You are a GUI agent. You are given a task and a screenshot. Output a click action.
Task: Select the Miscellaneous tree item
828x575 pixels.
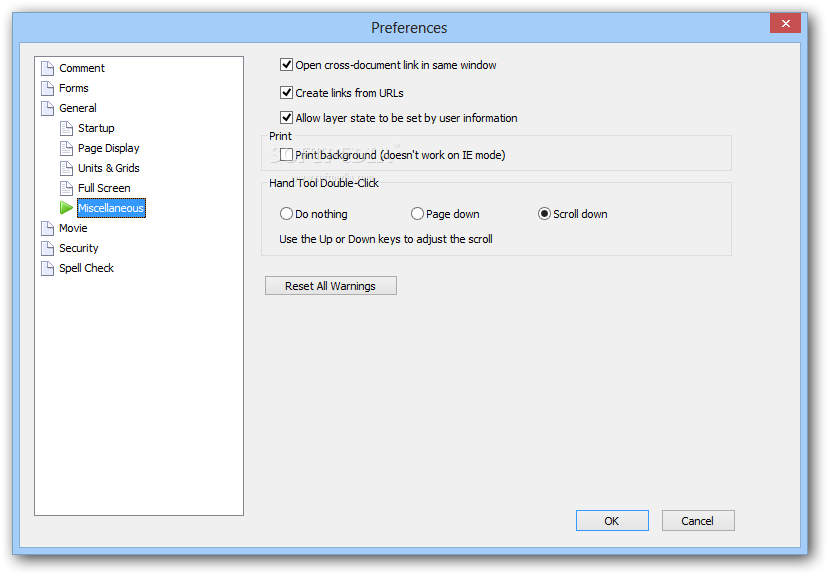tap(111, 208)
